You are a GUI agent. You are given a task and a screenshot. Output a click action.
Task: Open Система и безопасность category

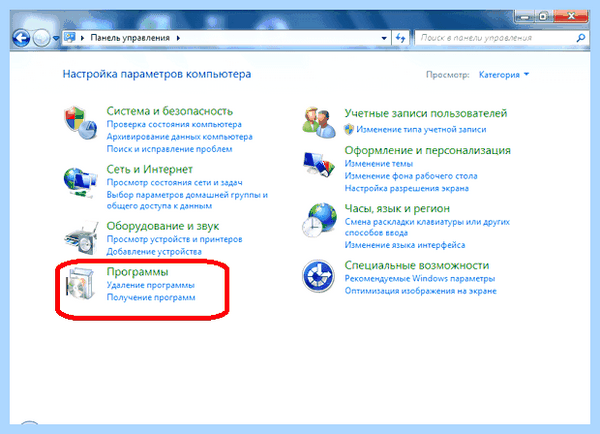(170, 111)
